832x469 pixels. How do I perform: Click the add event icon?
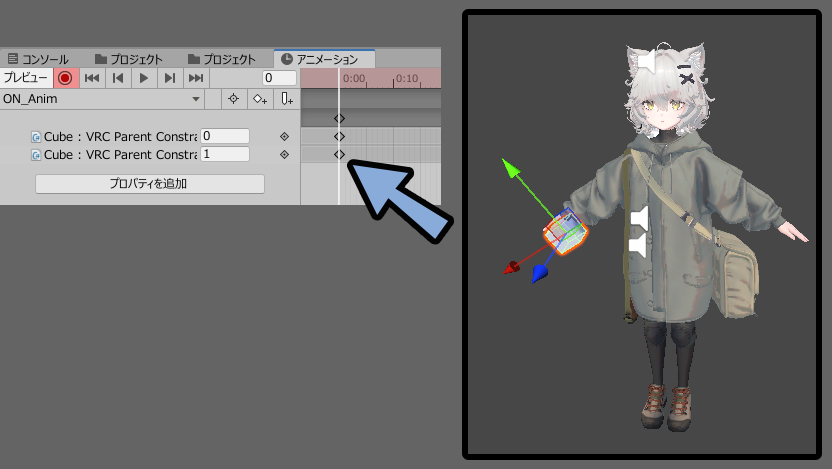287,99
